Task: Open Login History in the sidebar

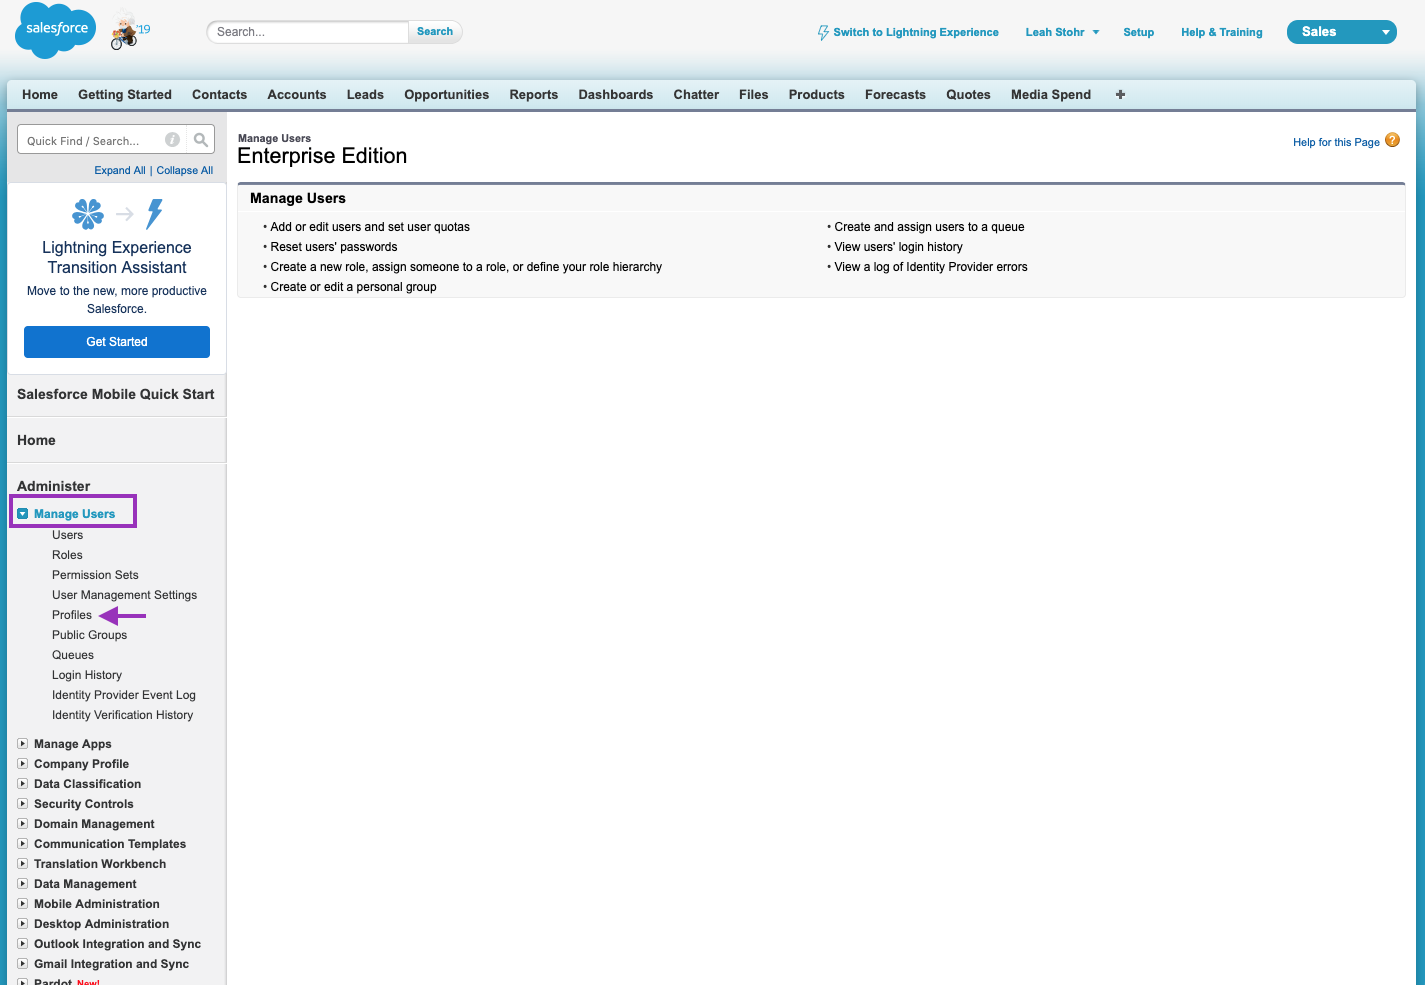Action: point(87,675)
